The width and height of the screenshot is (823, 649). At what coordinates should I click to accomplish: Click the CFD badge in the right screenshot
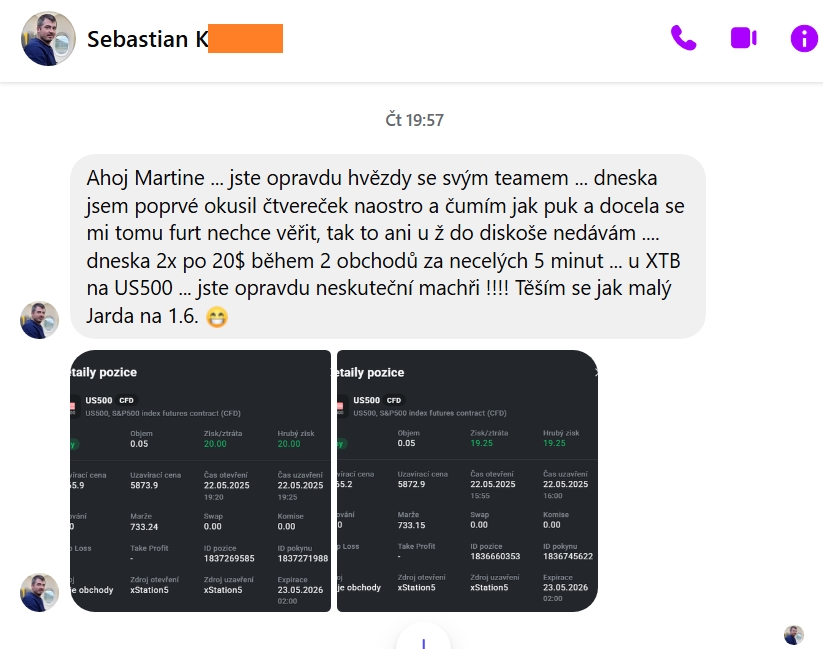394,400
